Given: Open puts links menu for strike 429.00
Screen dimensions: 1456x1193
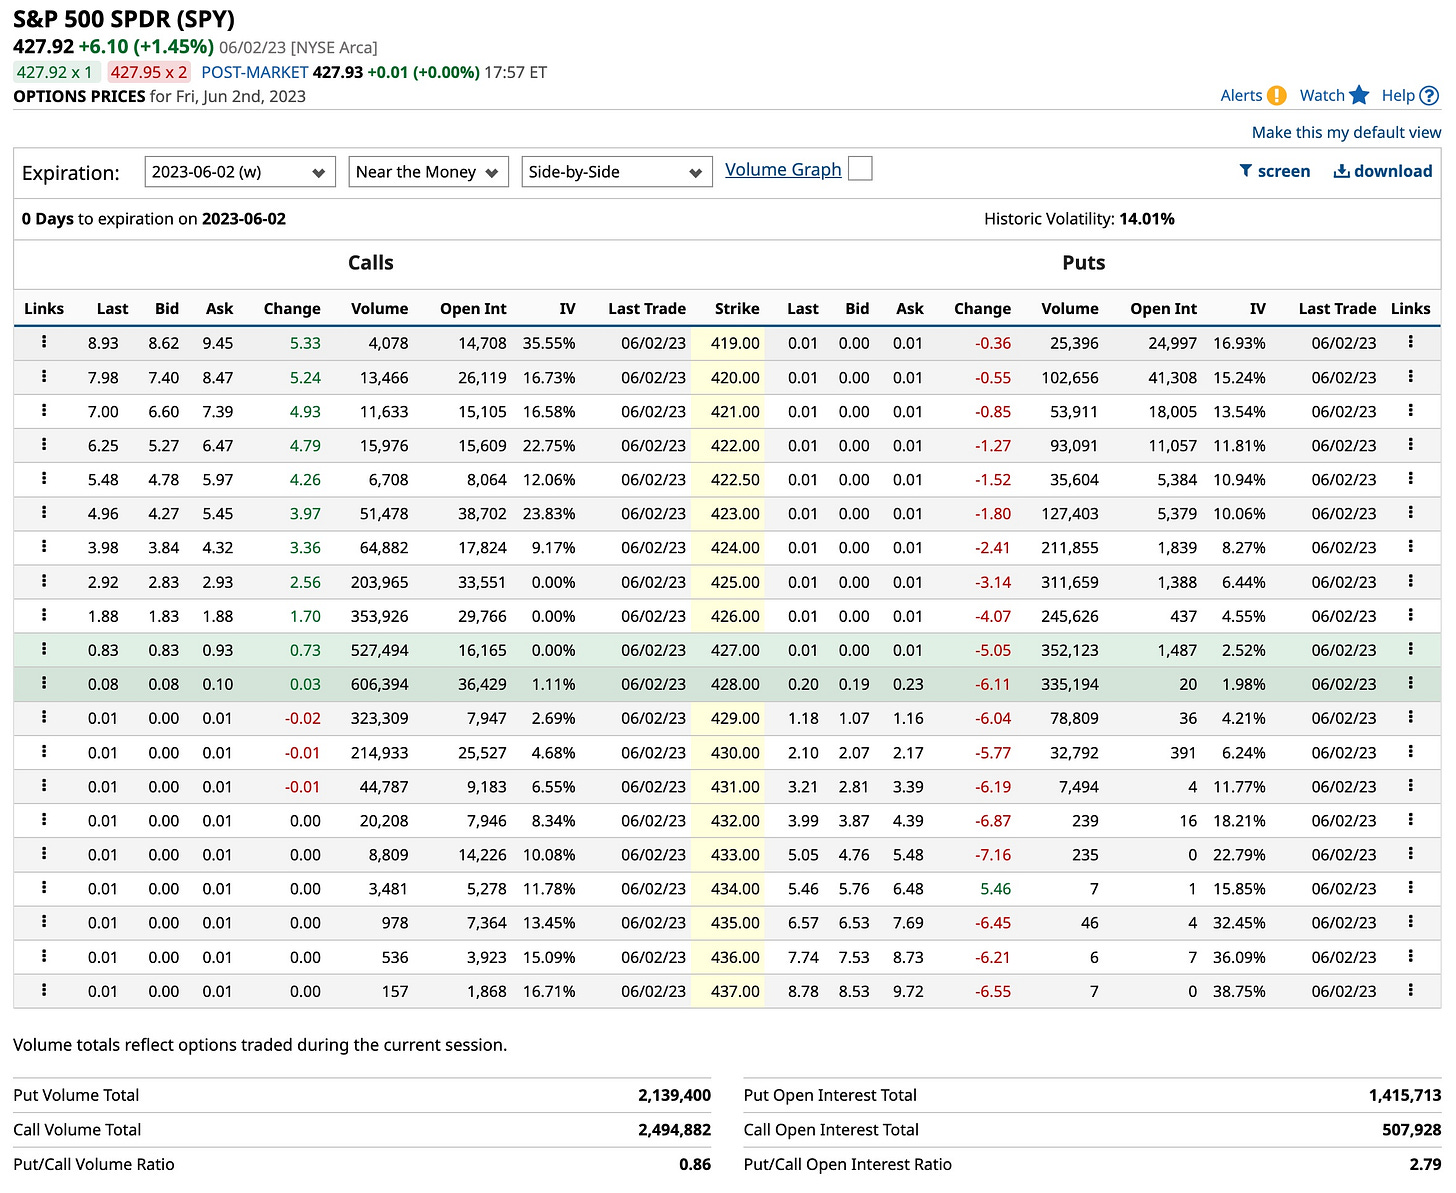Looking at the screenshot, I should pyautogui.click(x=1411, y=717).
